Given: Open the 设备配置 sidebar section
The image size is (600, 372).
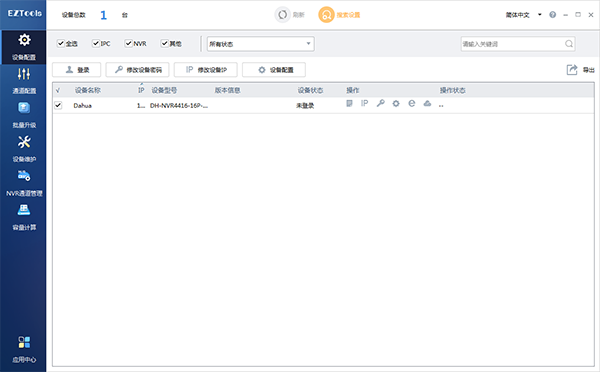Looking at the screenshot, I should [24, 47].
